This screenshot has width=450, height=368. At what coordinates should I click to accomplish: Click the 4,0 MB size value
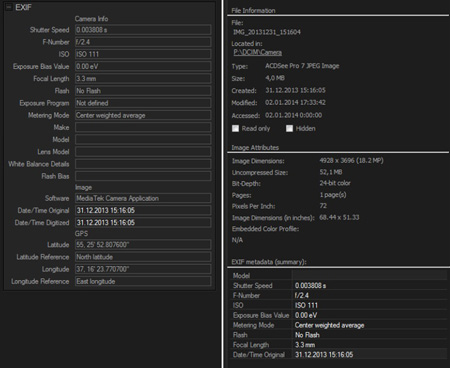275,78
